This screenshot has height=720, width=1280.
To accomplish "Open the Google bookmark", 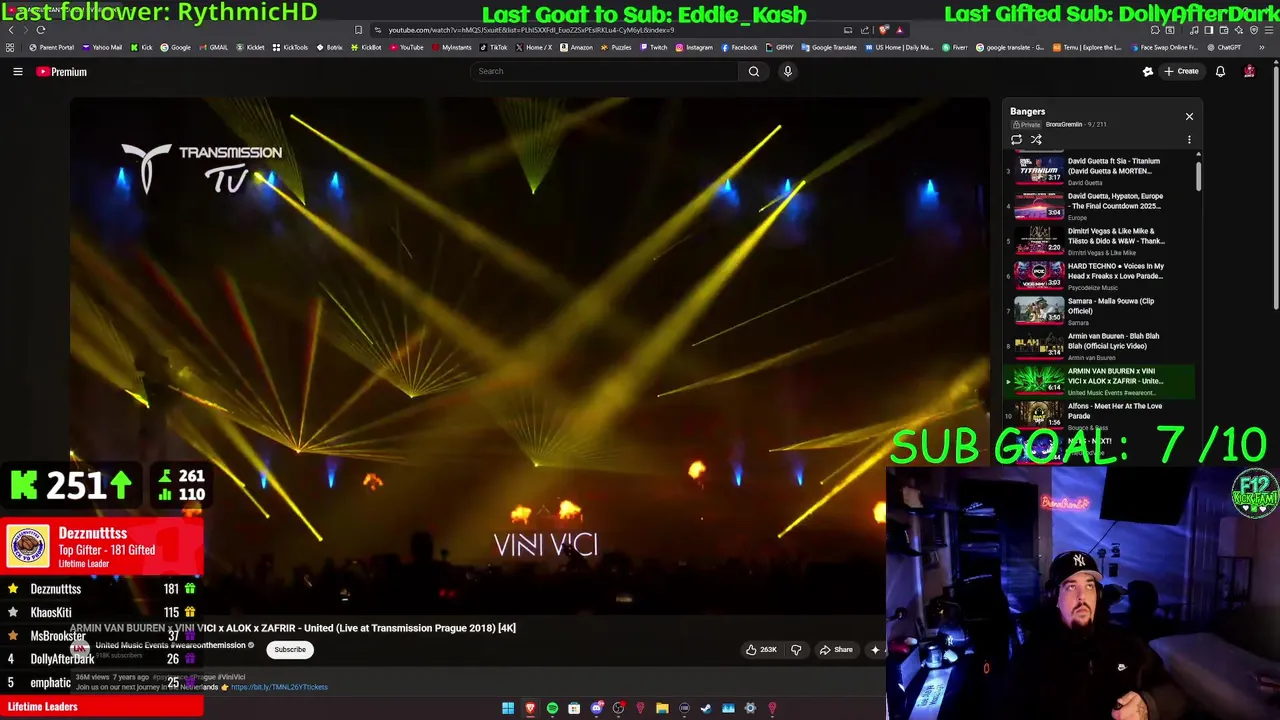I will pos(176,47).
